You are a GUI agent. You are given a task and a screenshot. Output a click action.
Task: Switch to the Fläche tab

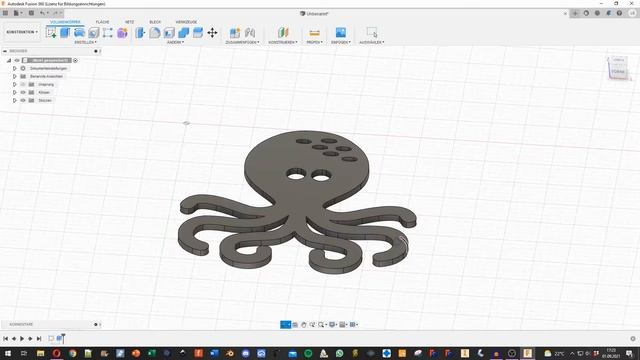click(102, 22)
